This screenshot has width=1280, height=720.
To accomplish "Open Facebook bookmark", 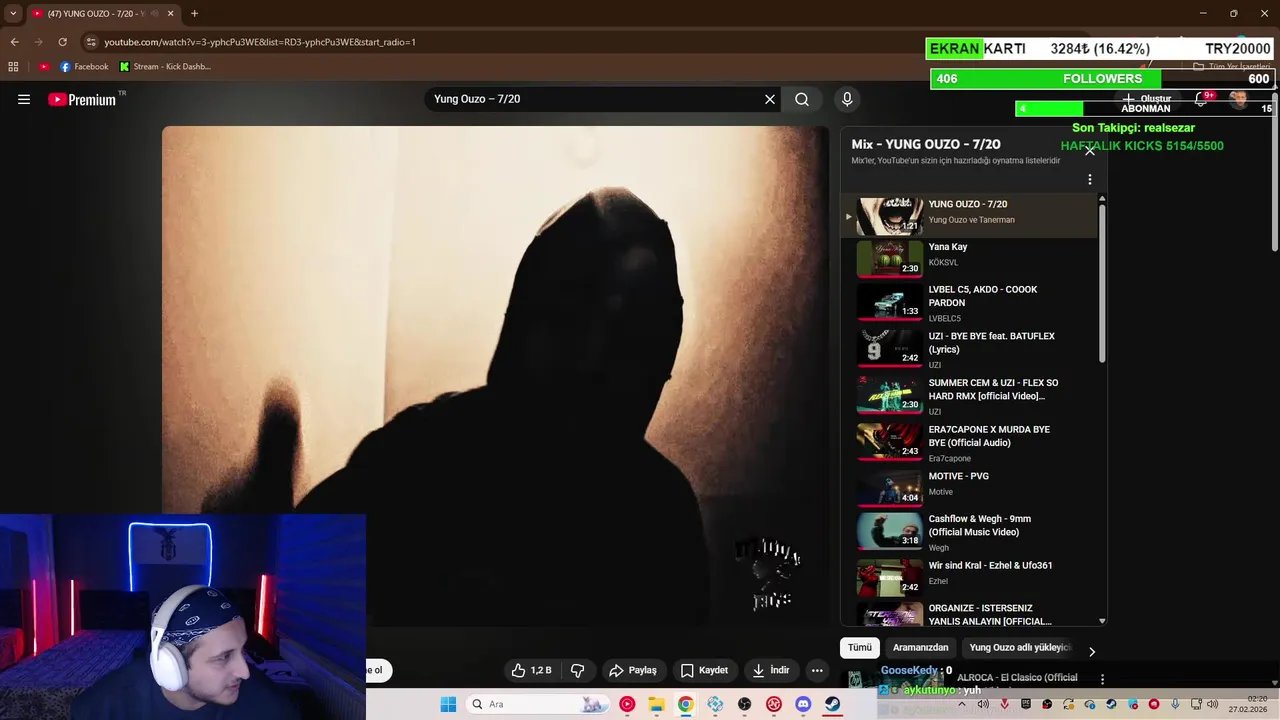I will click(x=84, y=67).
